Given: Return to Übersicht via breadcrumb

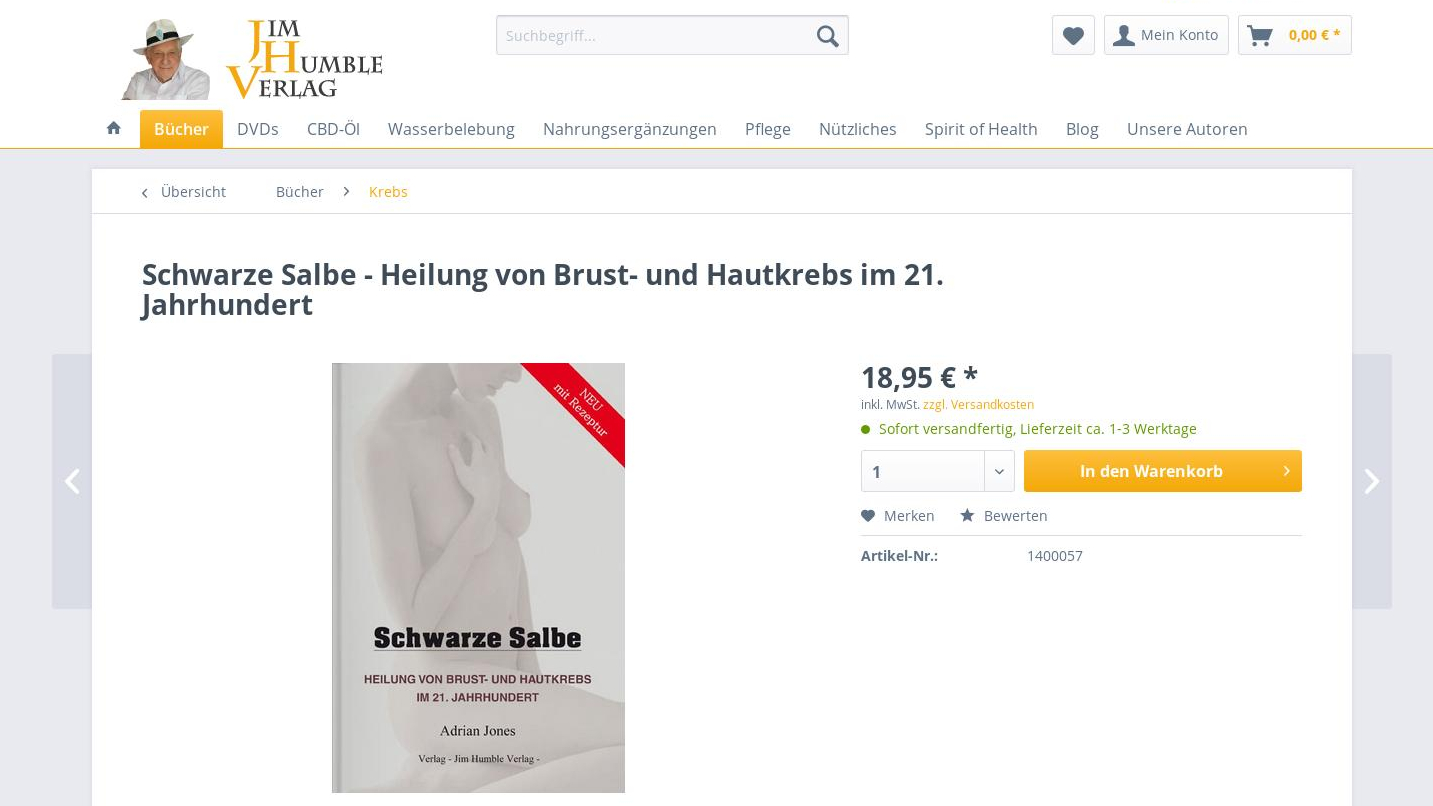Looking at the screenshot, I should click(184, 192).
